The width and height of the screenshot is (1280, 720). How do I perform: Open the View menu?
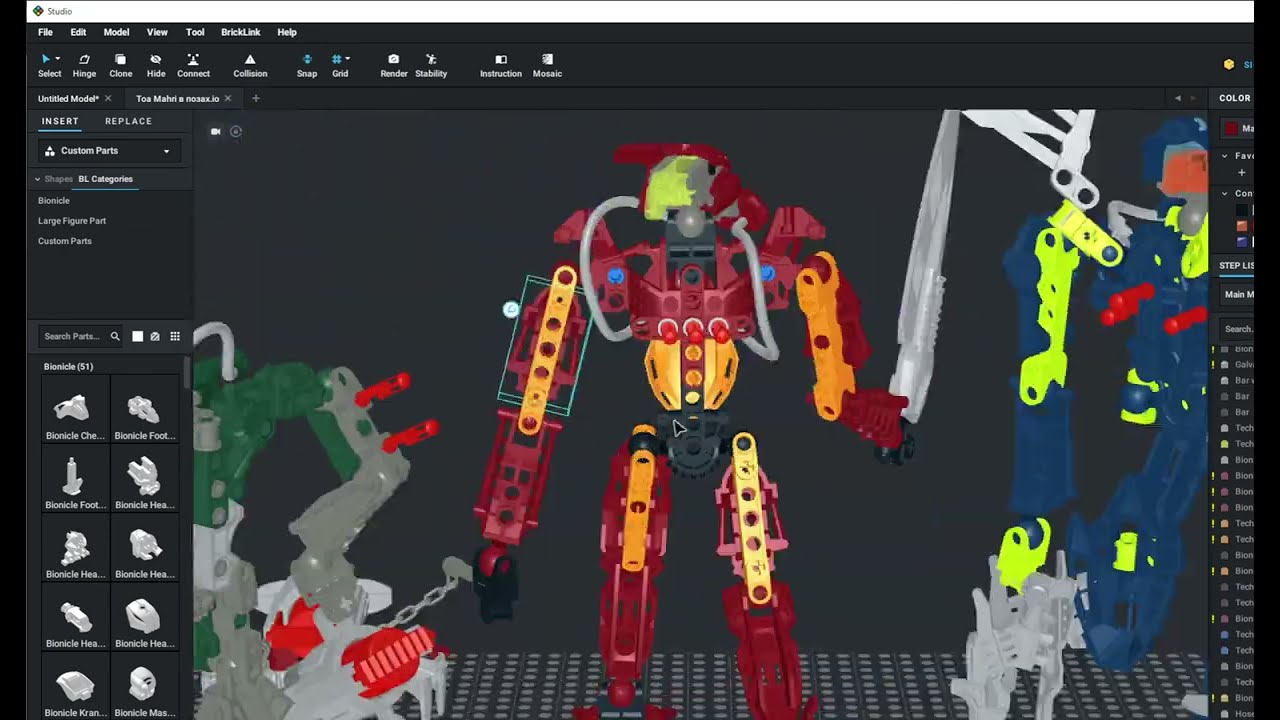coord(157,32)
